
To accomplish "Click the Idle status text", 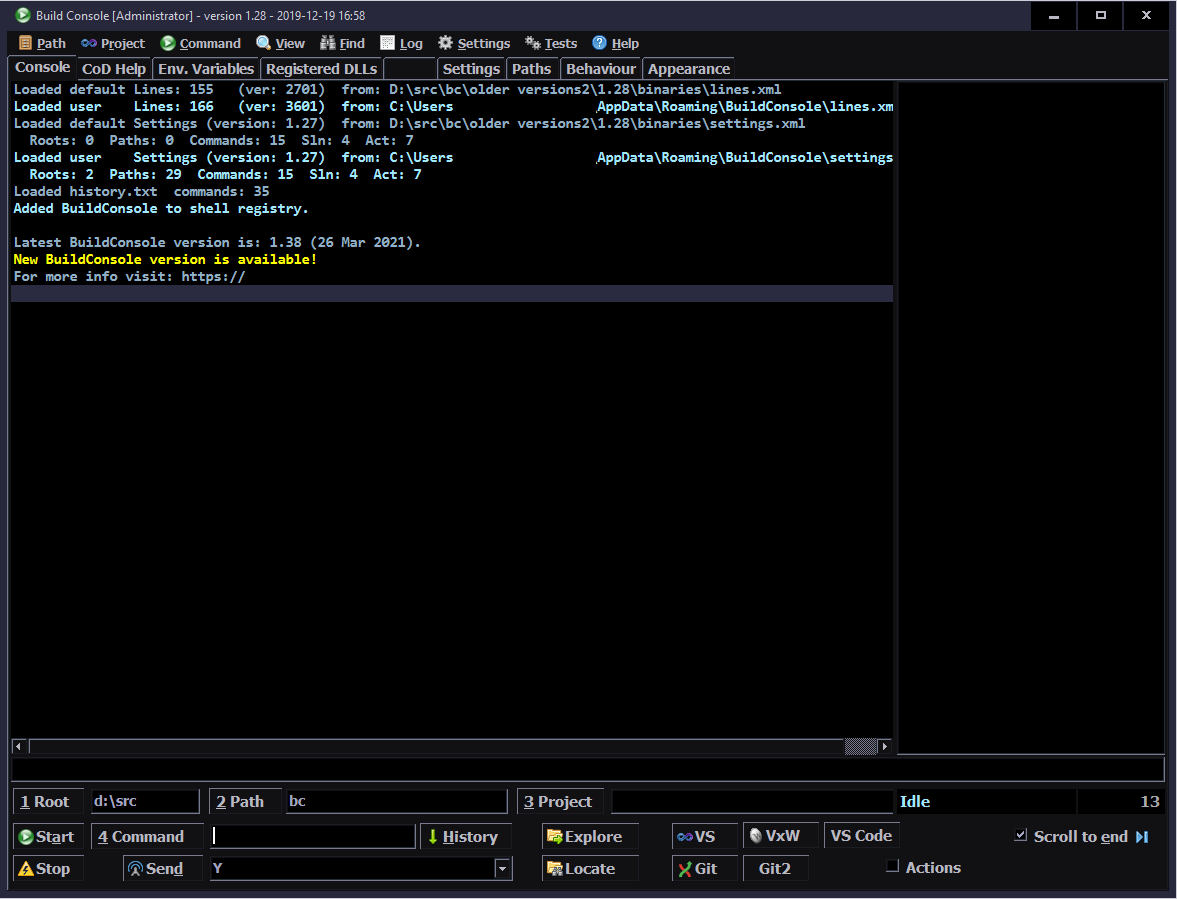I will pos(914,801).
